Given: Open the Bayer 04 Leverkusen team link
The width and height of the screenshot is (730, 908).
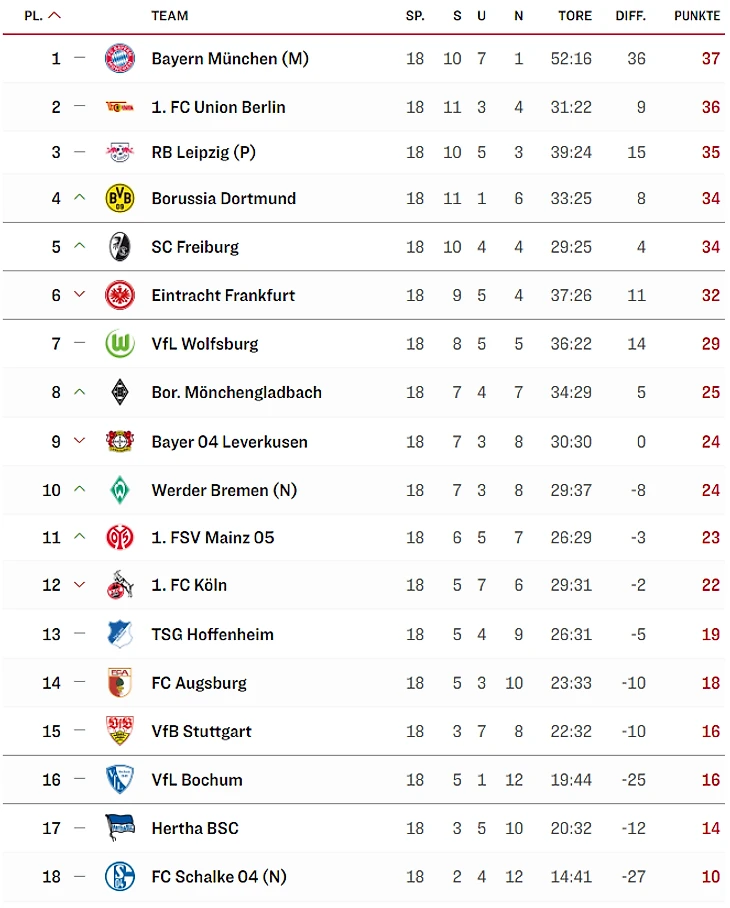Looking at the screenshot, I should 229,442.
